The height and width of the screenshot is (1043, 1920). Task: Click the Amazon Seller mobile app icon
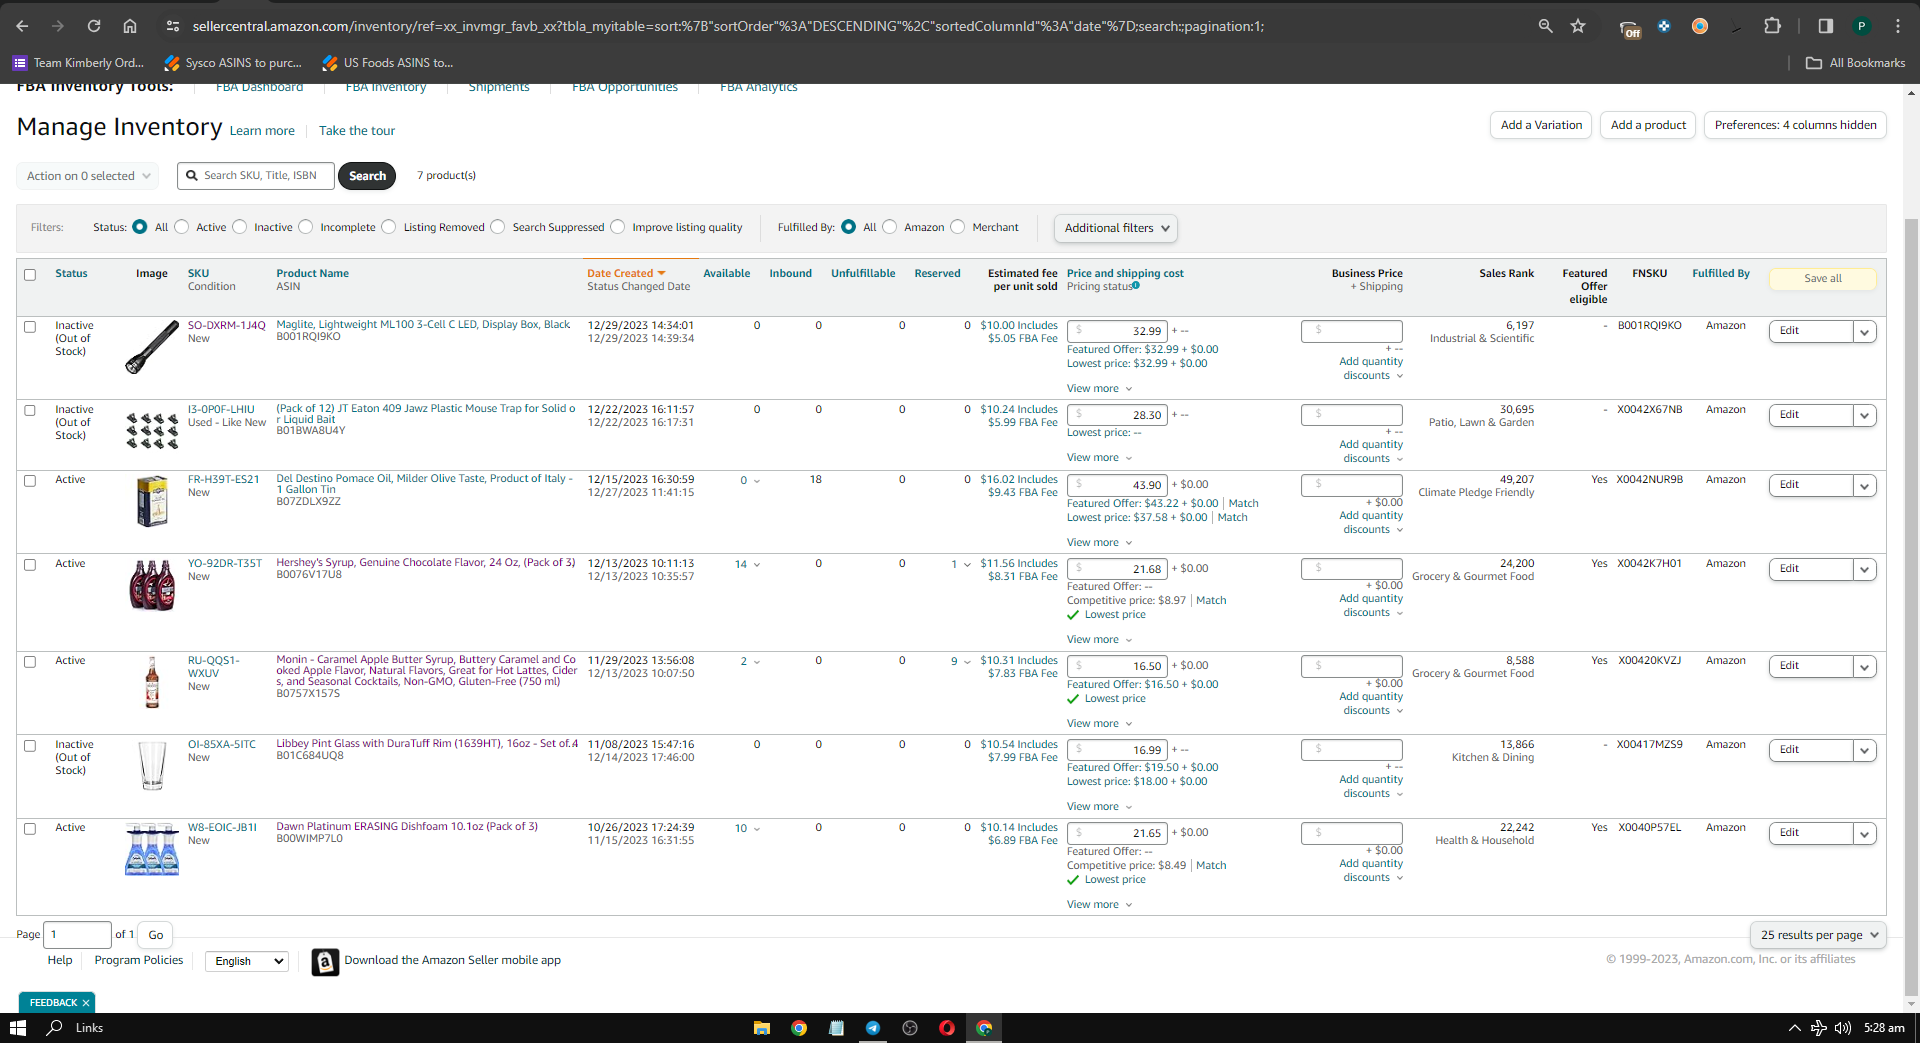coord(325,961)
